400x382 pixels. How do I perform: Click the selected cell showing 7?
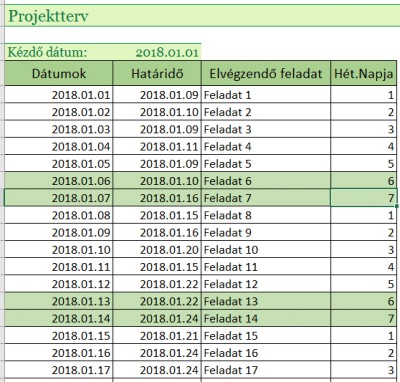pyautogui.click(x=364, y=198)
